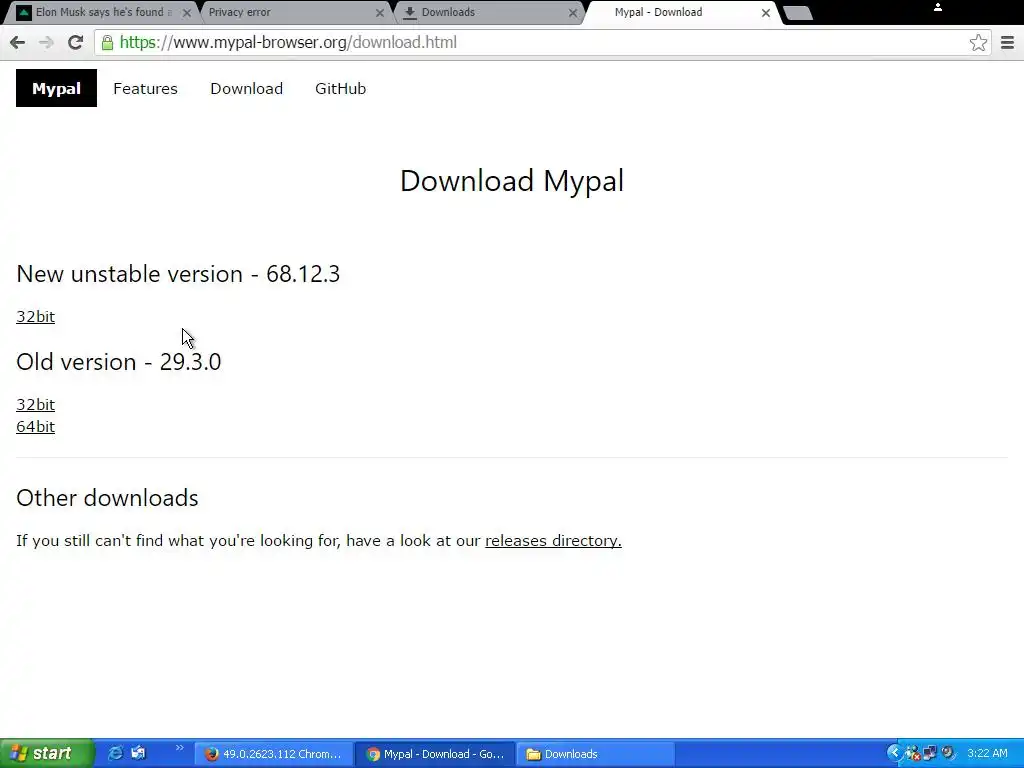Click the Show Desktop quick launch icon
The image size is (1024, 768).
point(138,753)
